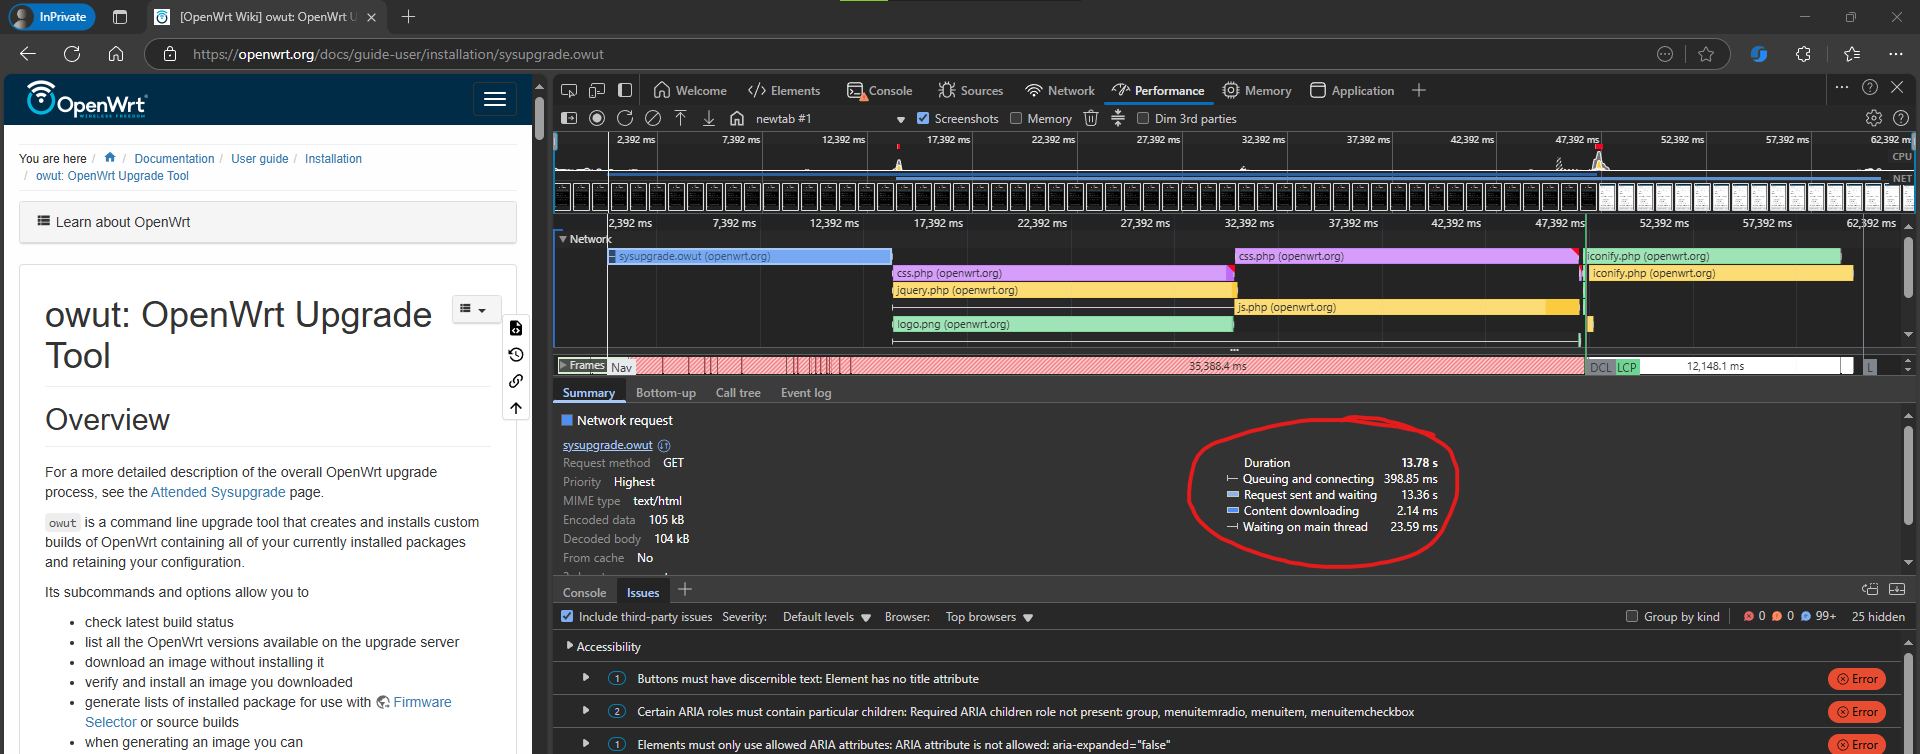Image resolution: width=1920 pixels, height=754 pixels.
Task: Open the Application tab
Action: click(x=1352, y=90)
